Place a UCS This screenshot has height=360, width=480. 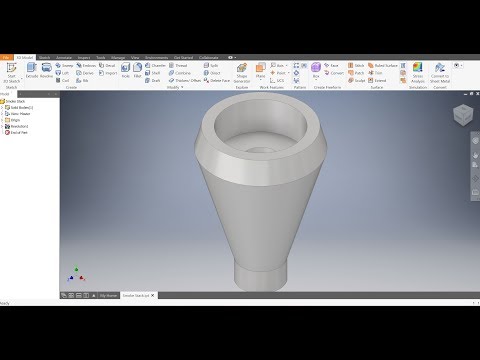click(x=277, y=80)
